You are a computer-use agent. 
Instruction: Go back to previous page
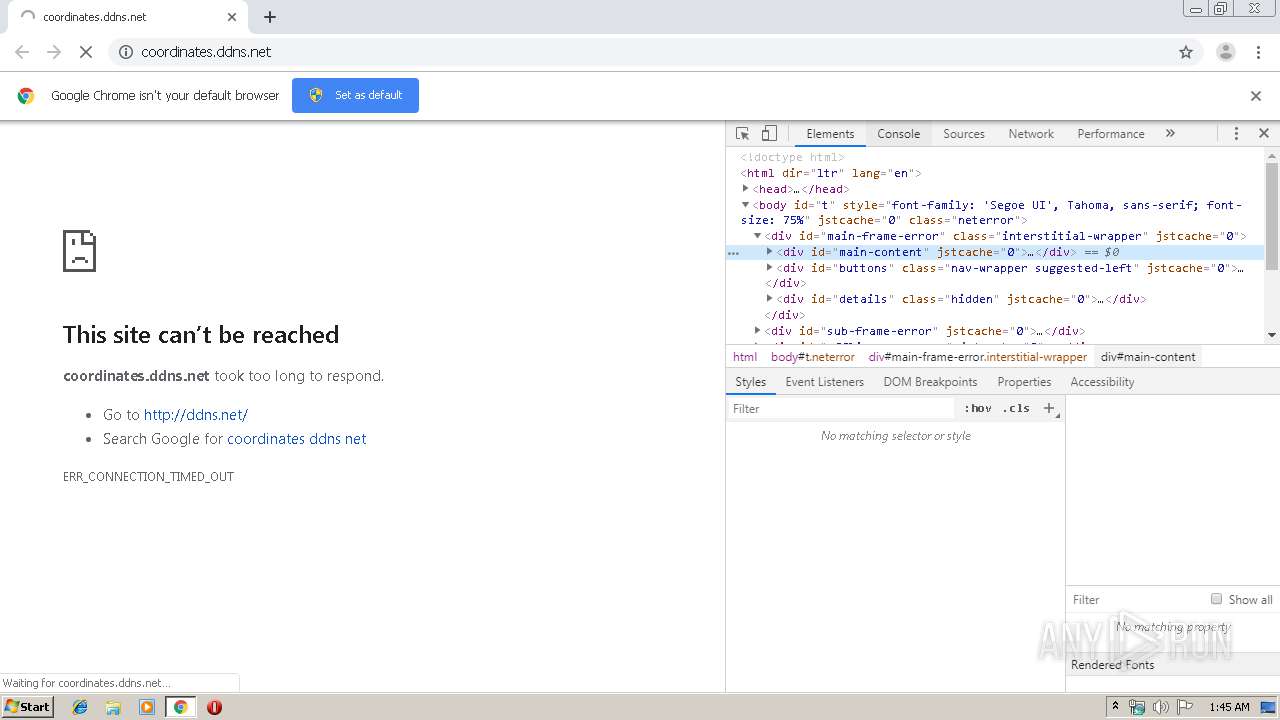click(x=22, y=52)
